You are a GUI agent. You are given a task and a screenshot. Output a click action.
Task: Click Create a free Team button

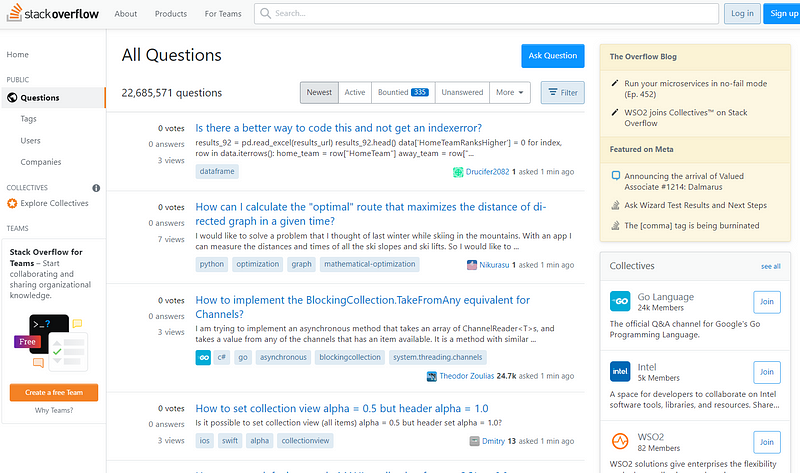pyautogui.click(x=54, y=392)
